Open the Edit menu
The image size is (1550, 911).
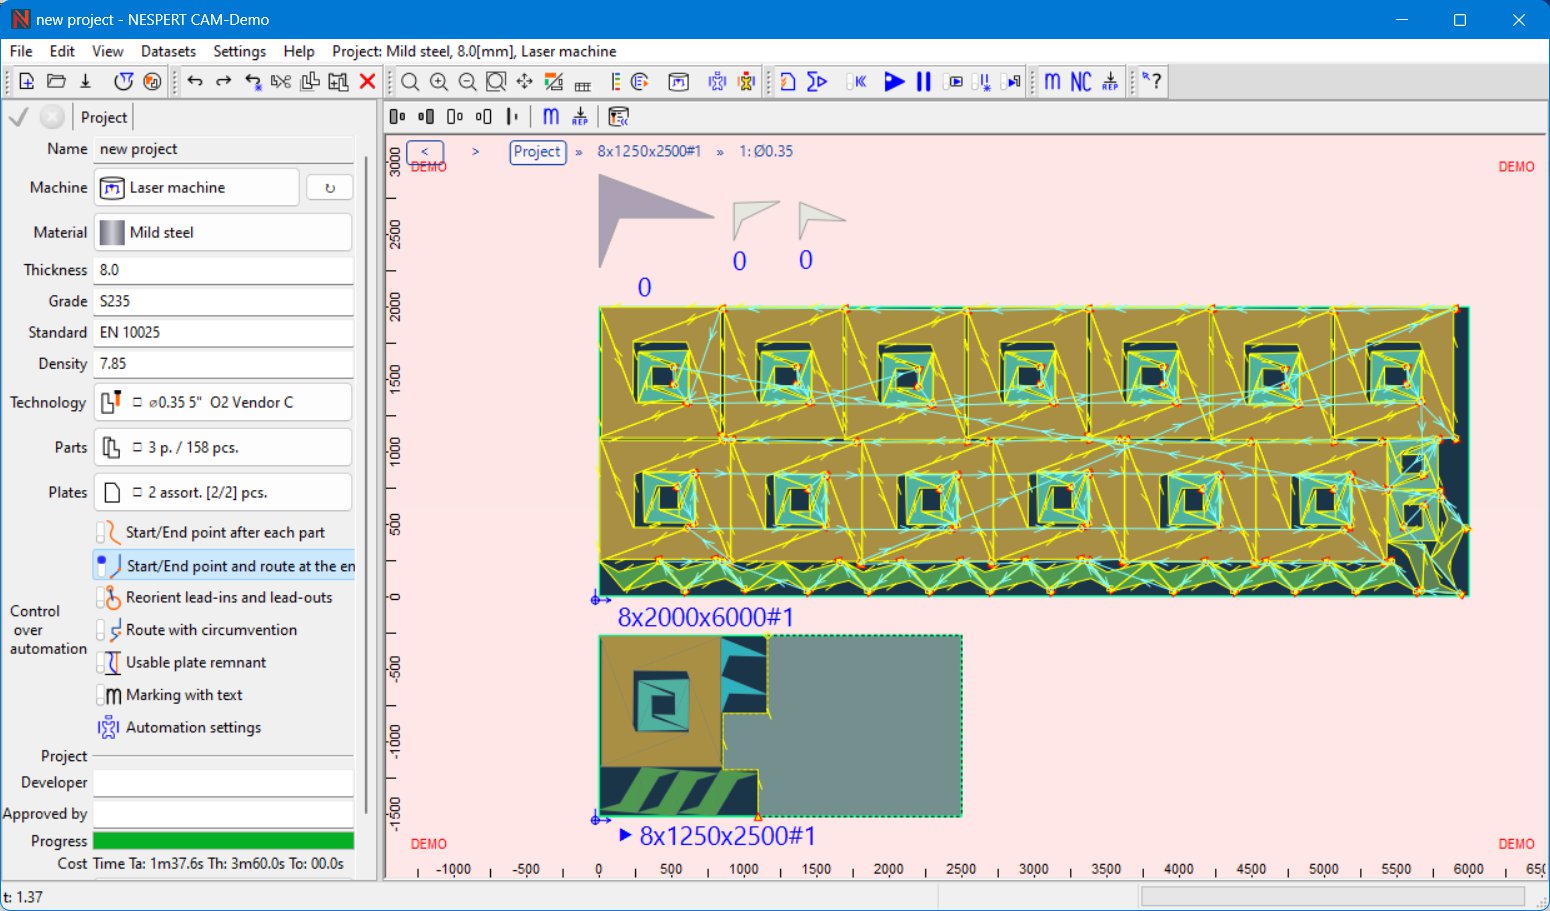(62, 51)
